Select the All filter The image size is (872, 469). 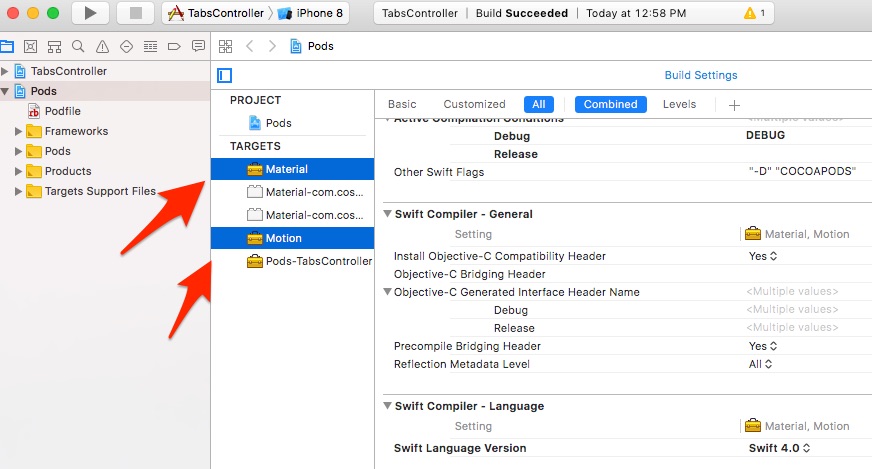tap(539, 104)
